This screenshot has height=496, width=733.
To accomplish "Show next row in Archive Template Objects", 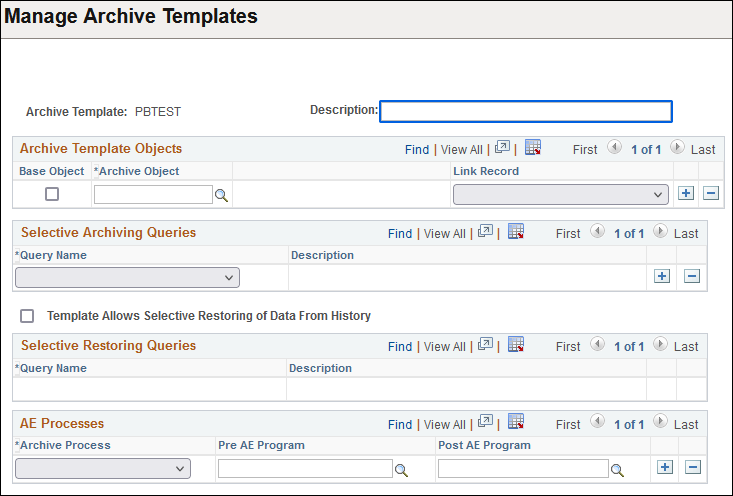I will (x=677, y=147).
